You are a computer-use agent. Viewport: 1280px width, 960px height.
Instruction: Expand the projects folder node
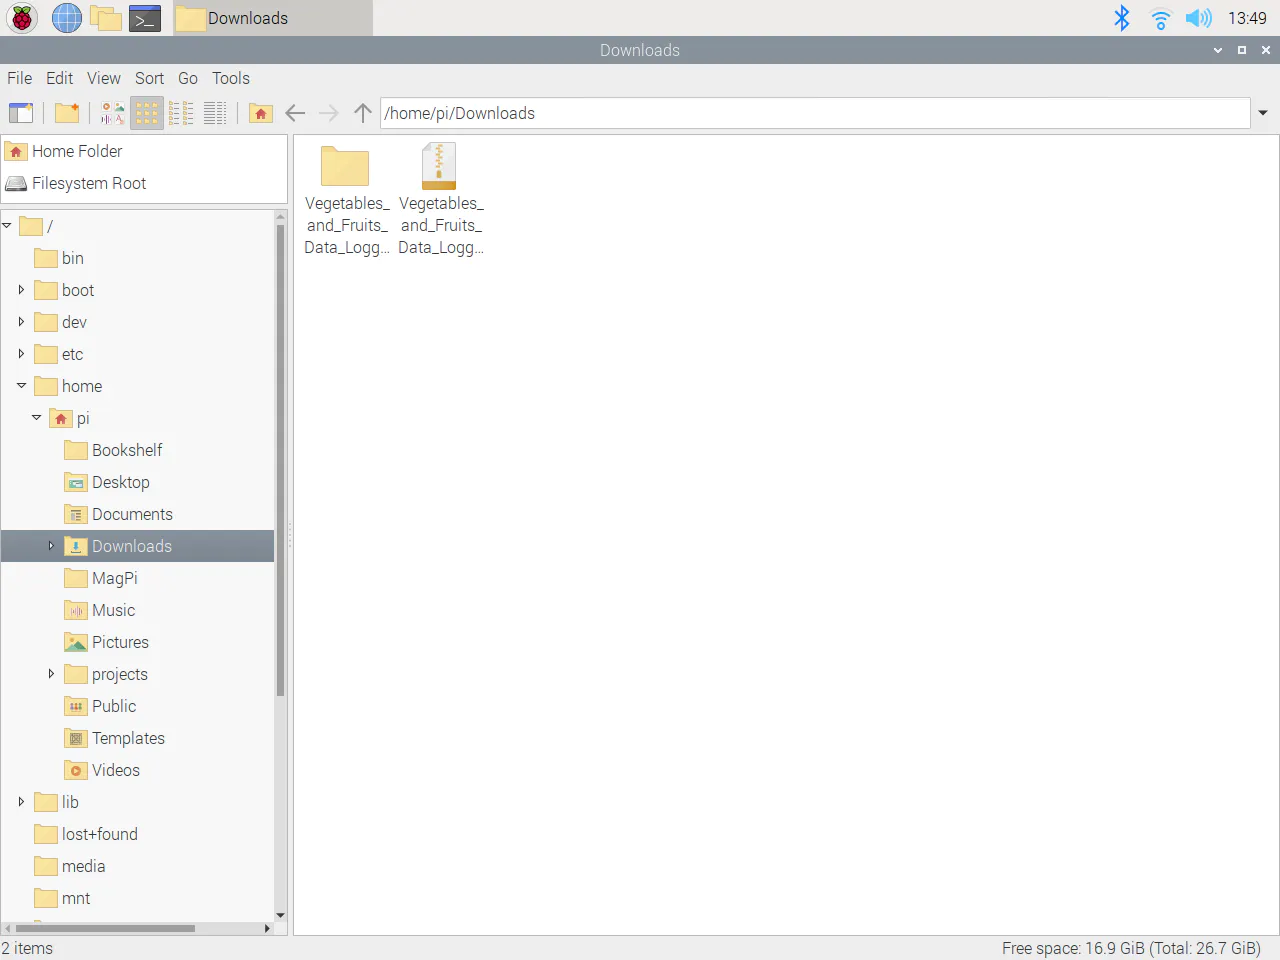pyautogui.click(x=51, y=674)
